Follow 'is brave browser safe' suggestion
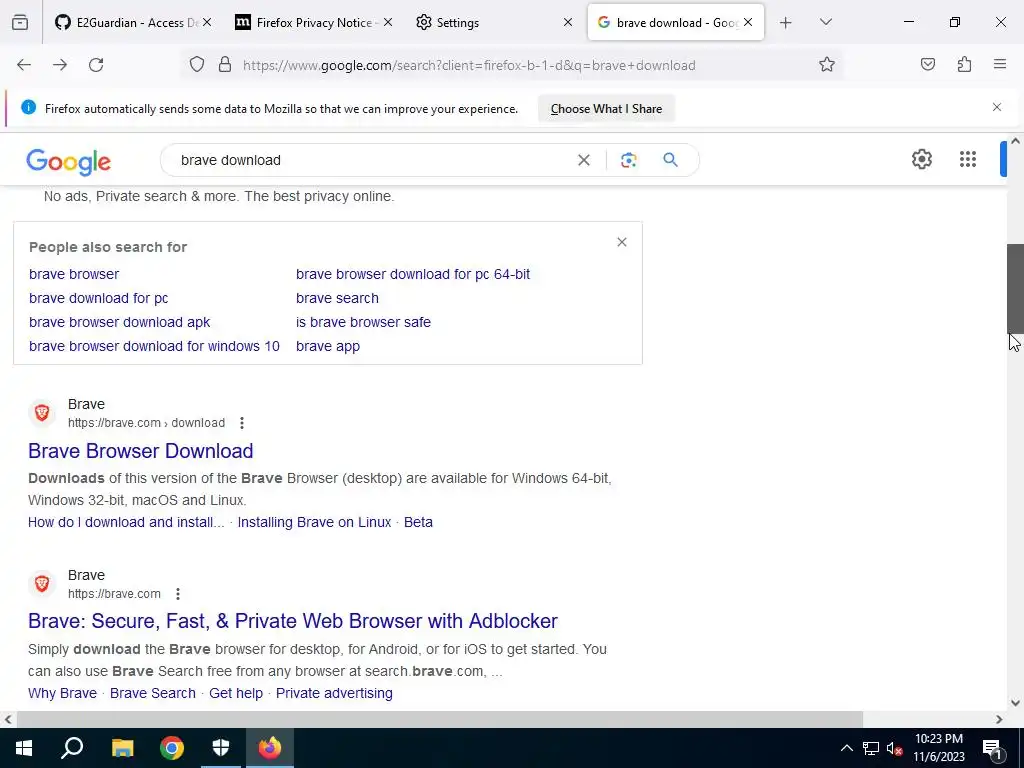Screen dimensions: 1024x768 (x=363, y=323)
